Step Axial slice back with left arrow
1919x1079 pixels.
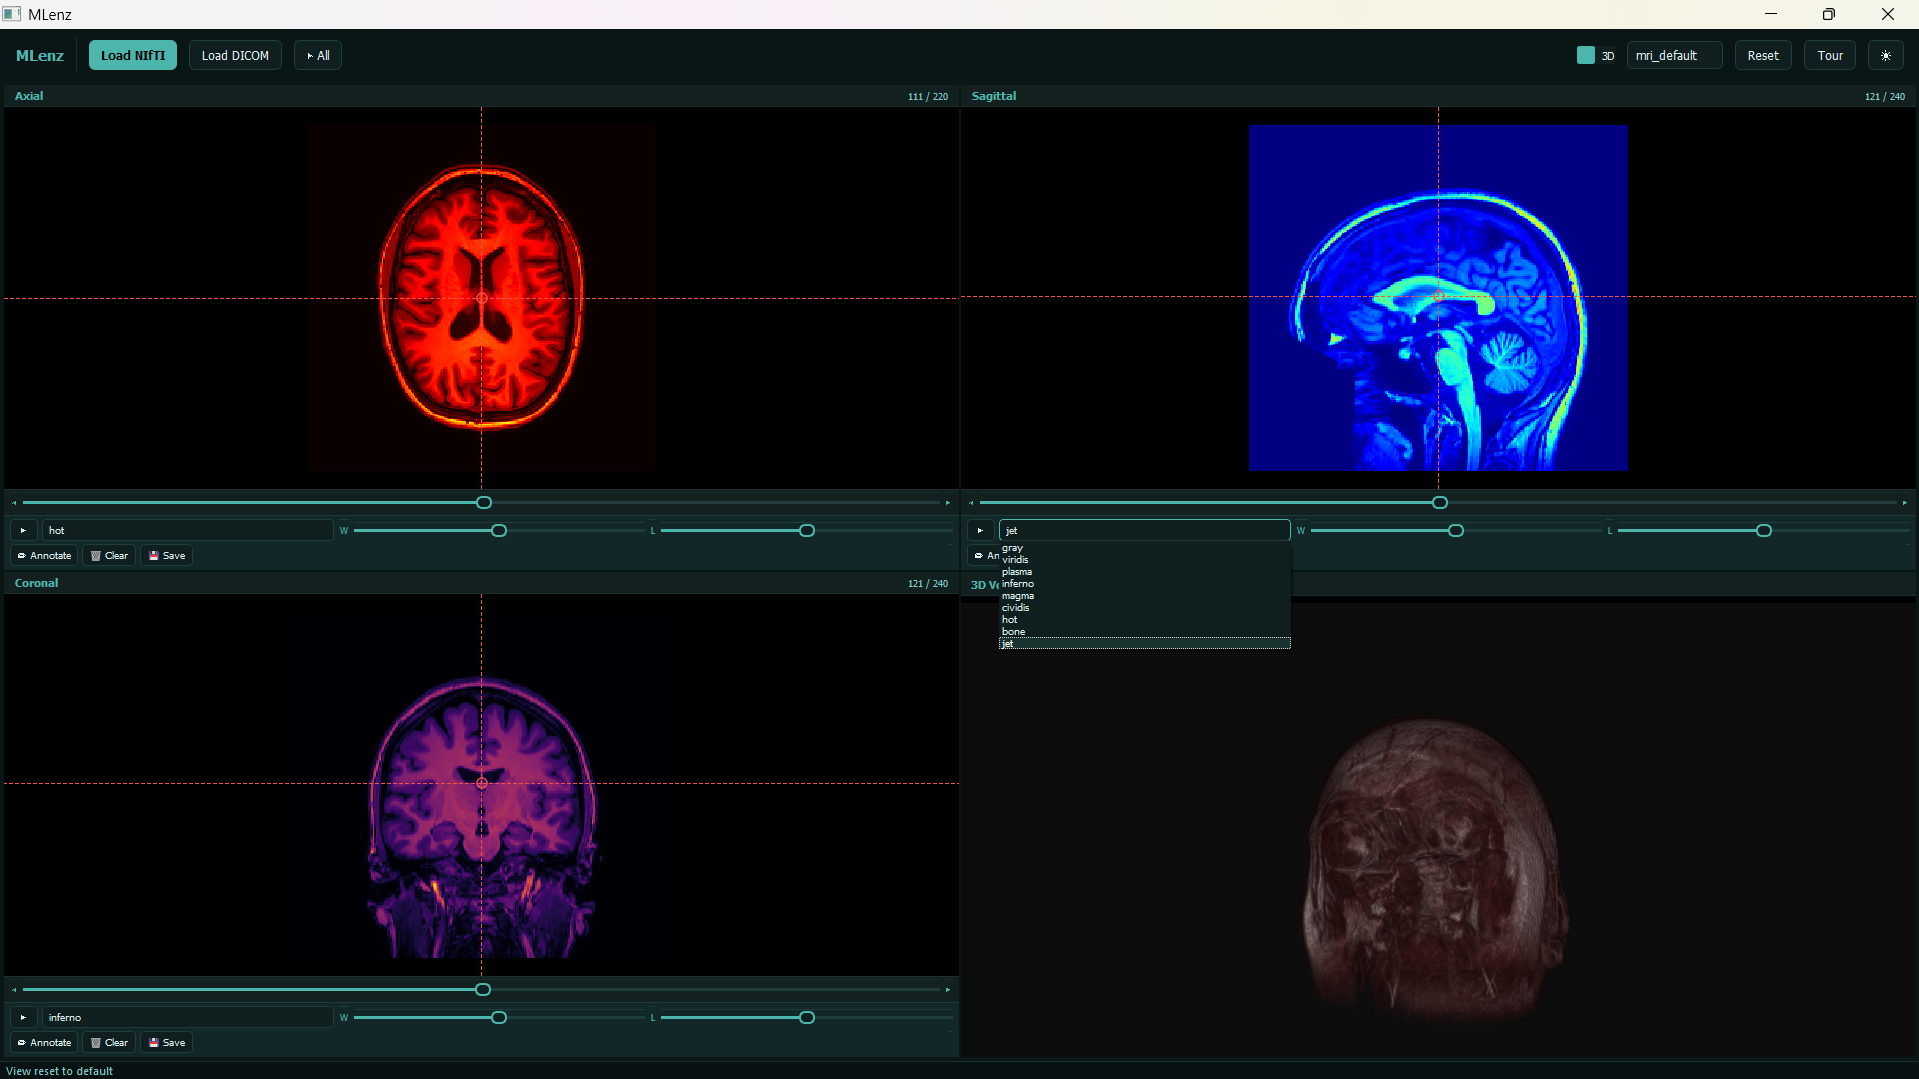coord(14,503)
